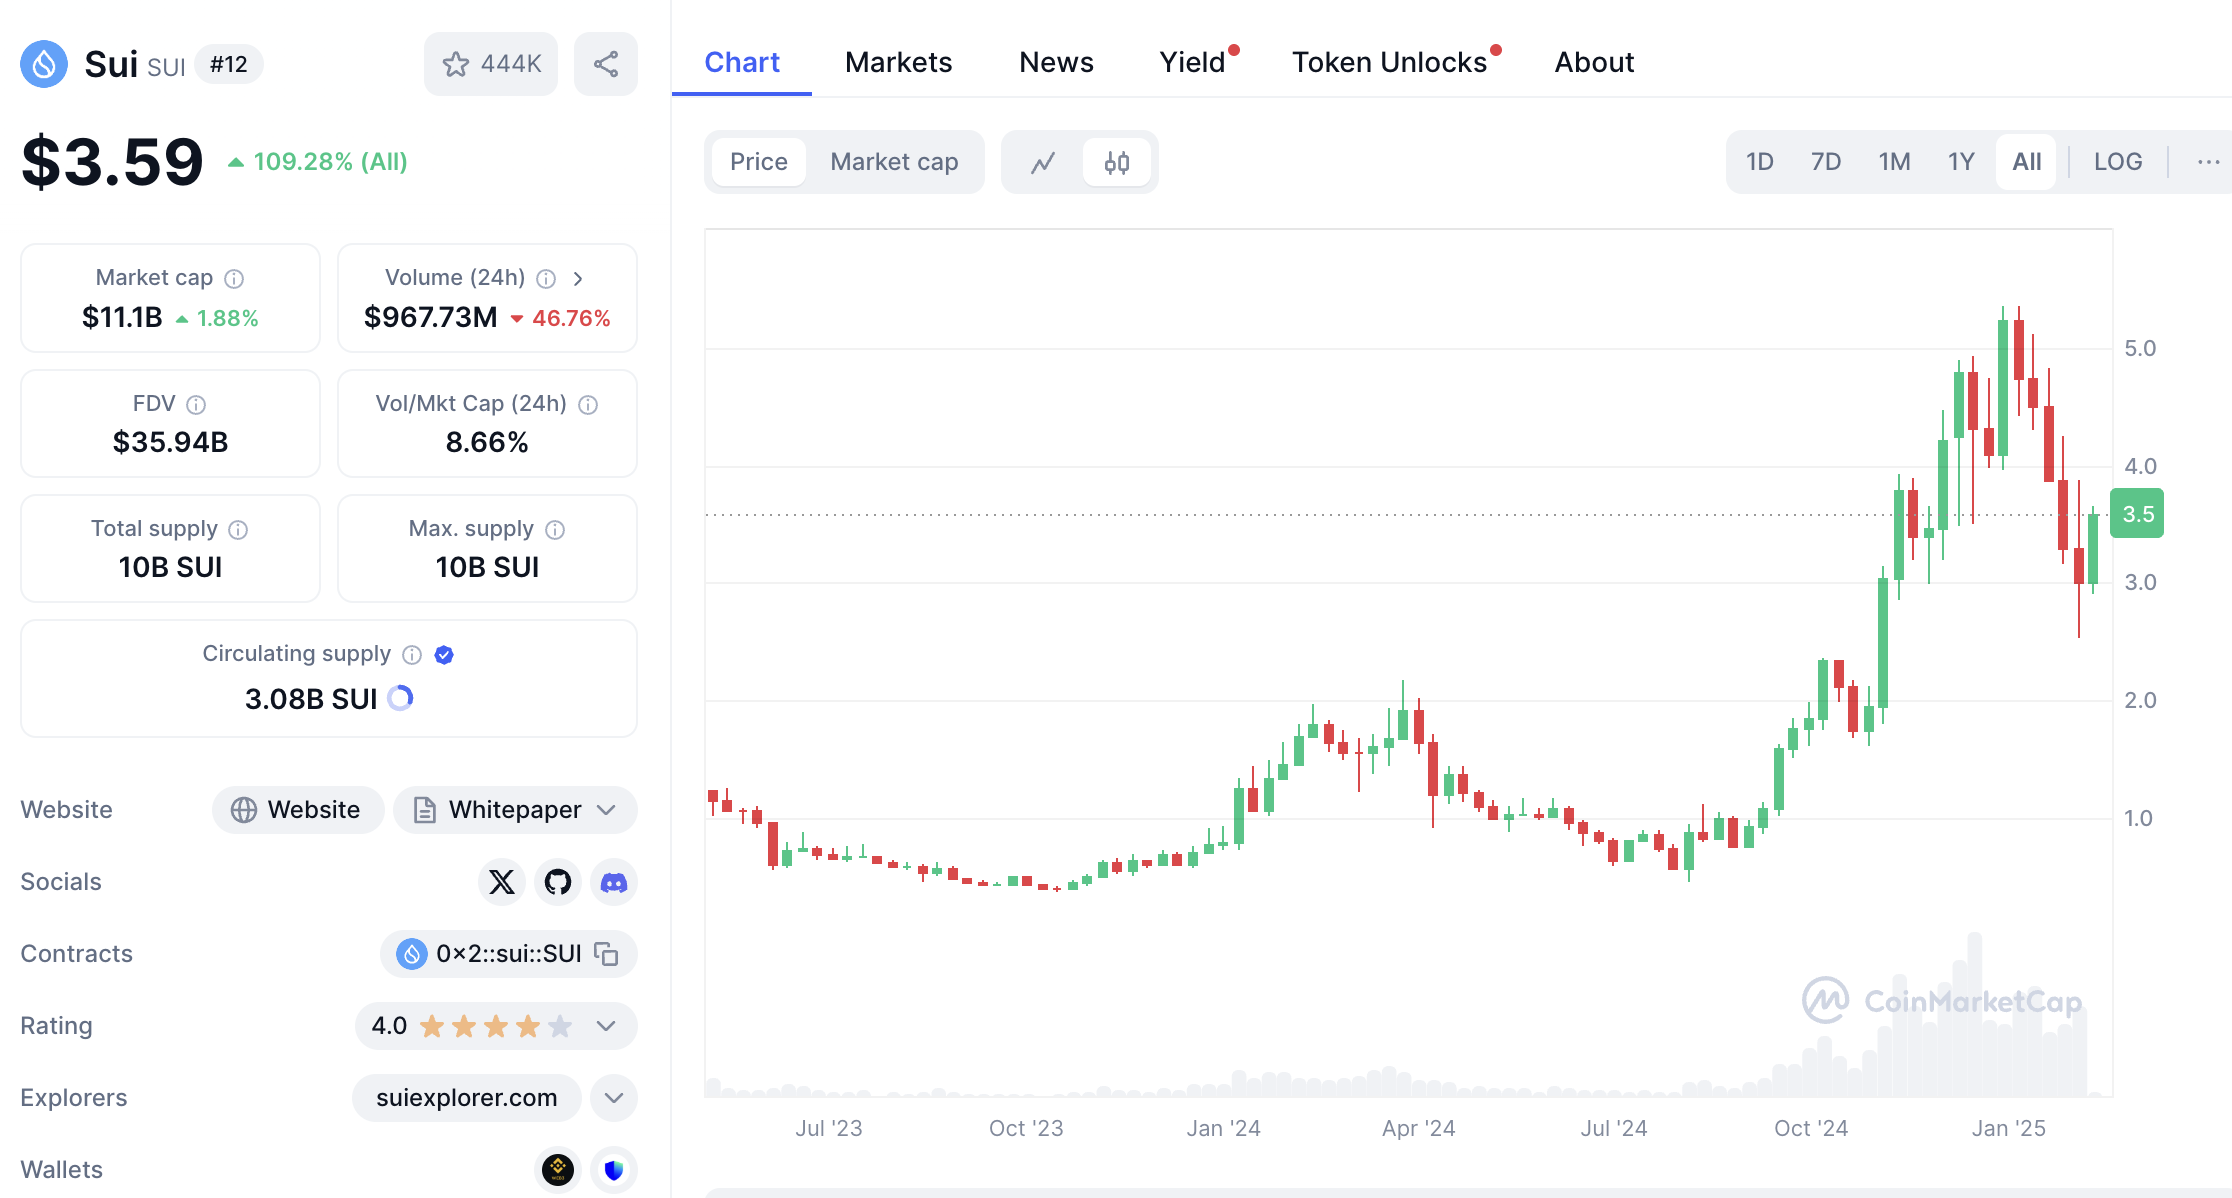Click the $35.94B FDV value
Viewport: 2232px width, 1198px height.
(x=171, y=442)
